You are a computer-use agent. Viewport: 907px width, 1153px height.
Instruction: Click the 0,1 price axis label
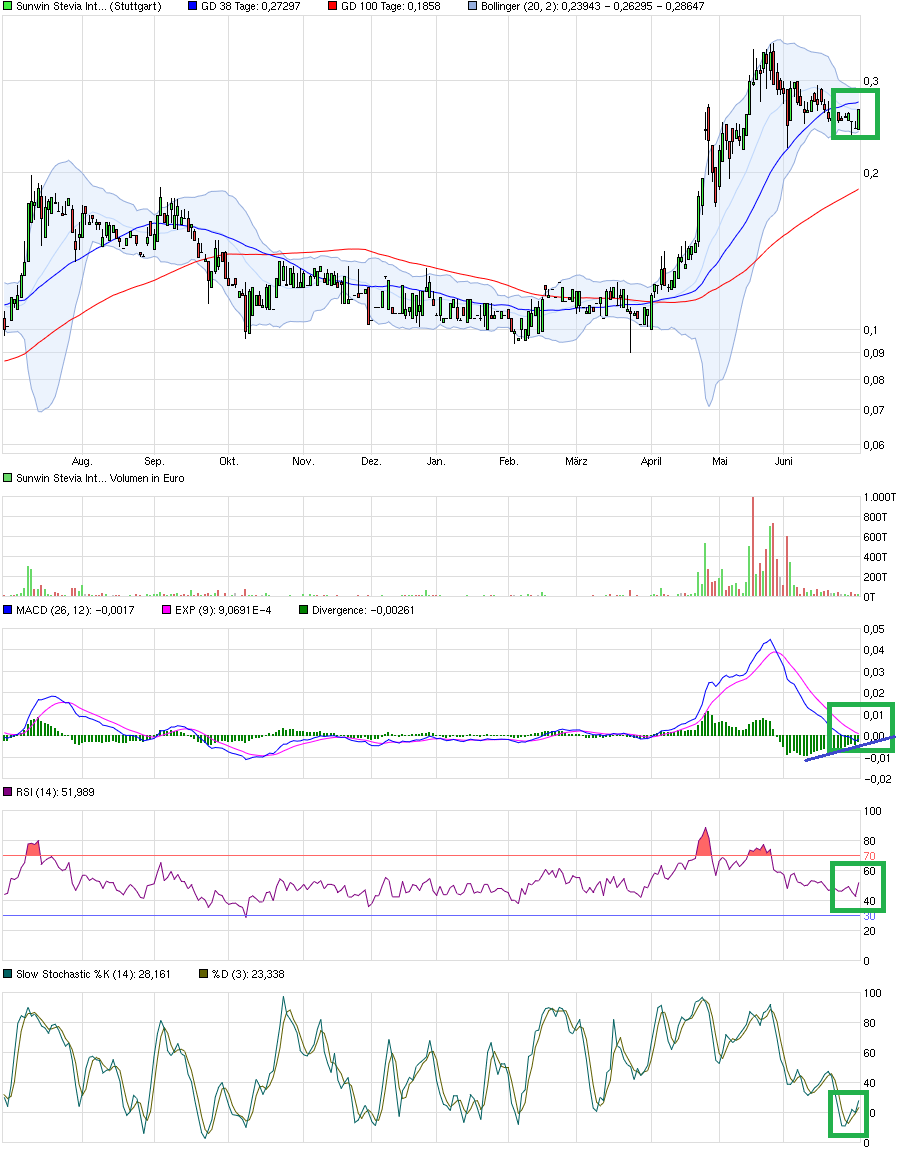pyautogui.click(x=871, y=330)
